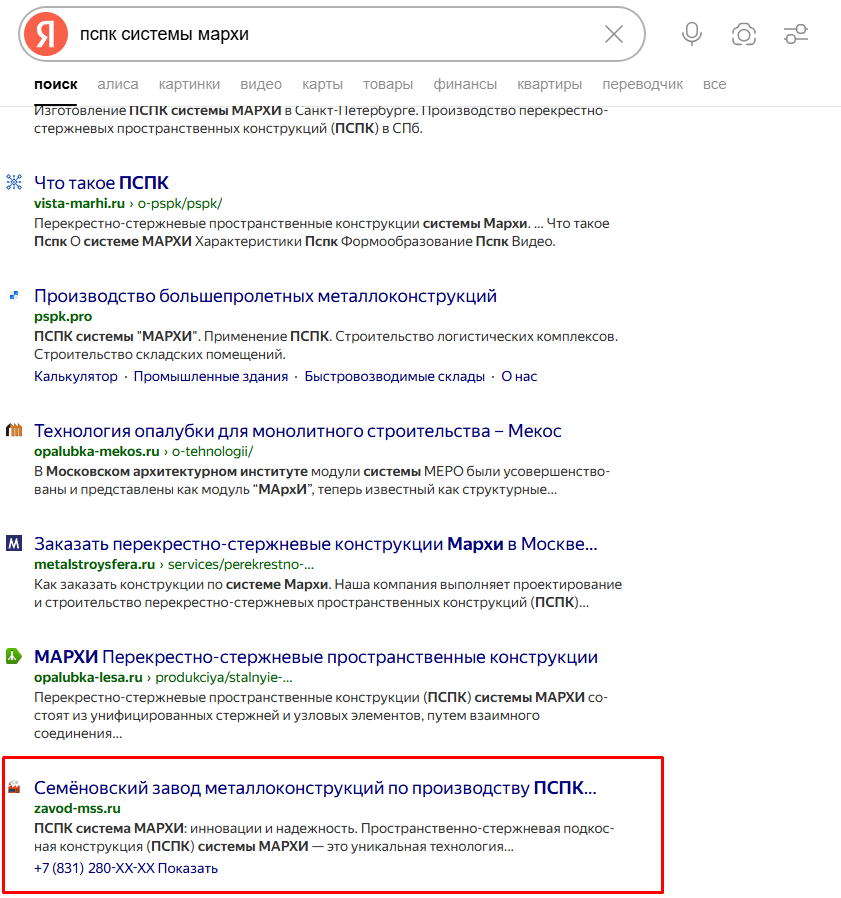Expand the "все" services tab
This screenshot has width=841, height=898.
714,84
